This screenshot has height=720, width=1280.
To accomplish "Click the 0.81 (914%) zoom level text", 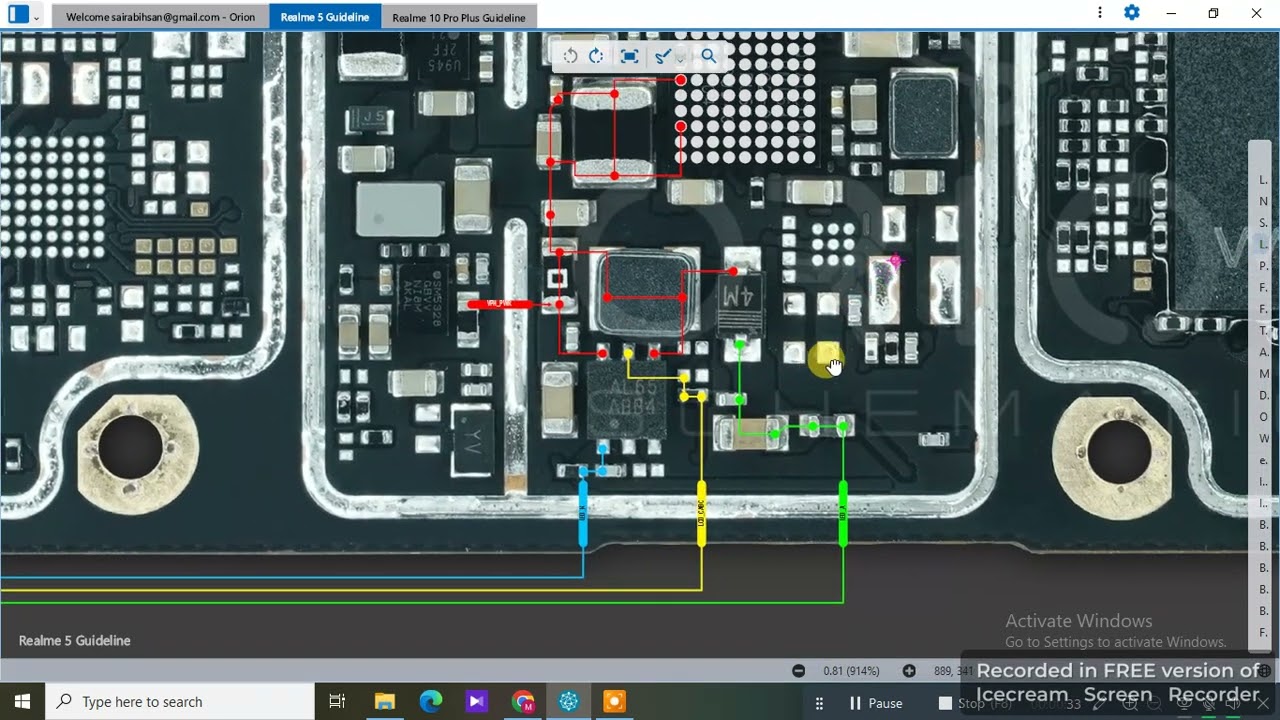I will pos(851,671).
